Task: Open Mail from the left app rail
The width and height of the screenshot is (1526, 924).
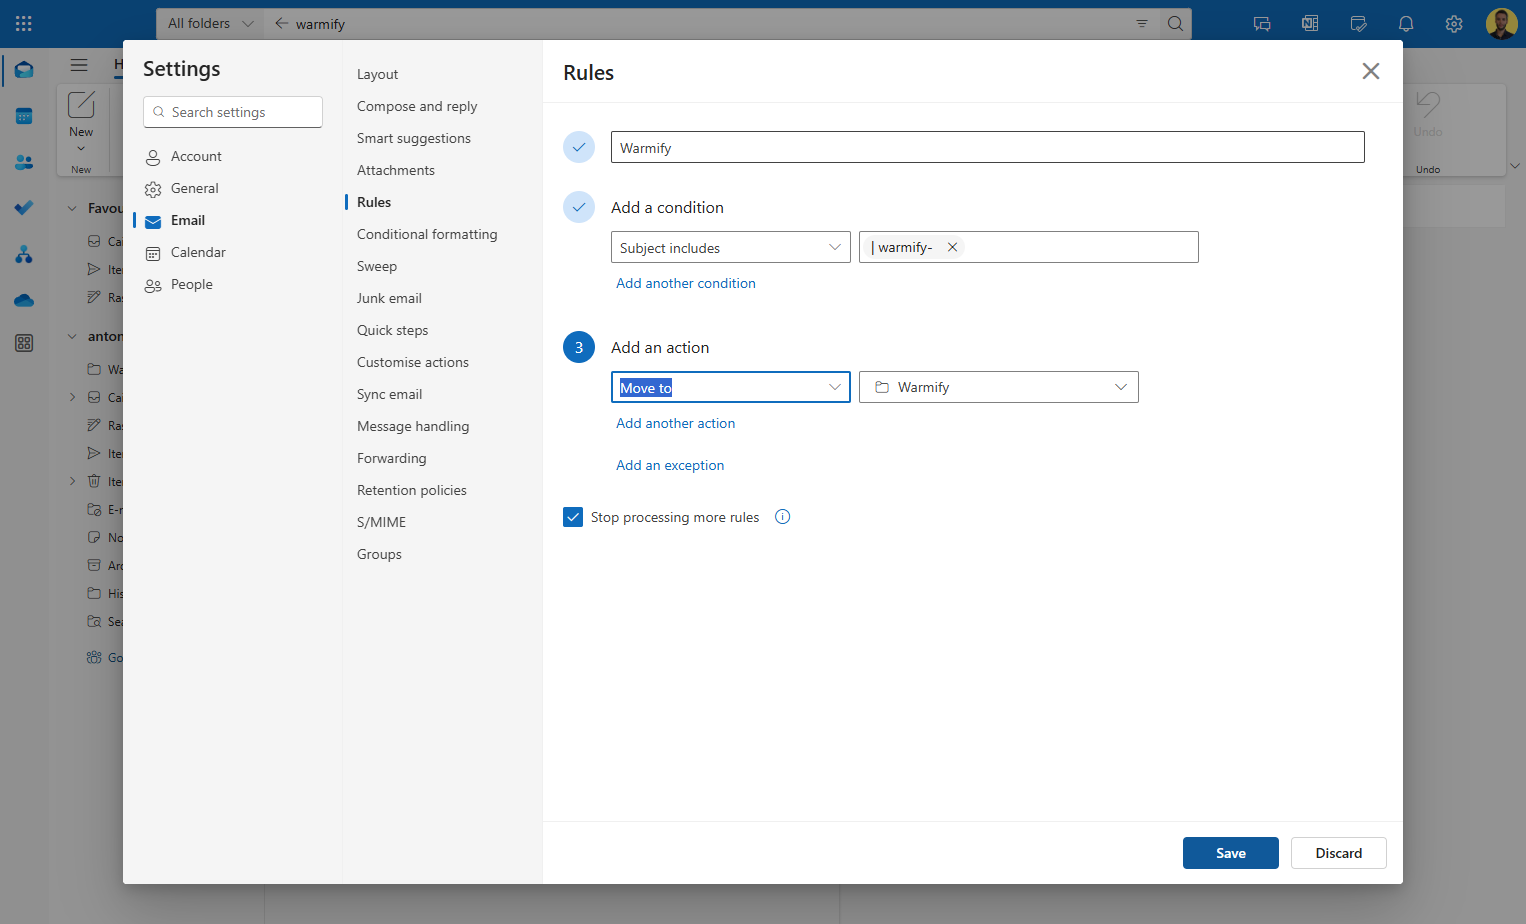Action: (x=24, y=70)
